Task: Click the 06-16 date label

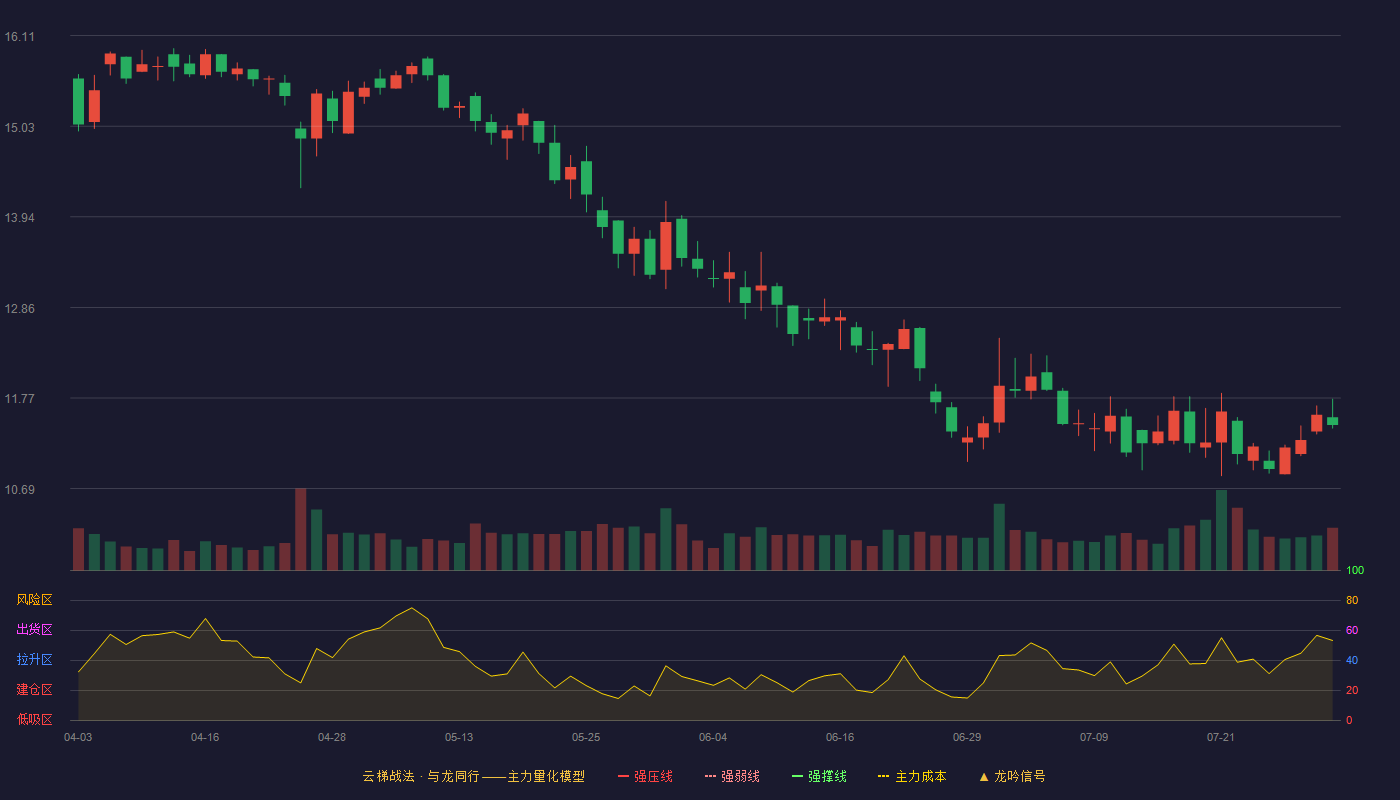Action: (x=840, y=737)
